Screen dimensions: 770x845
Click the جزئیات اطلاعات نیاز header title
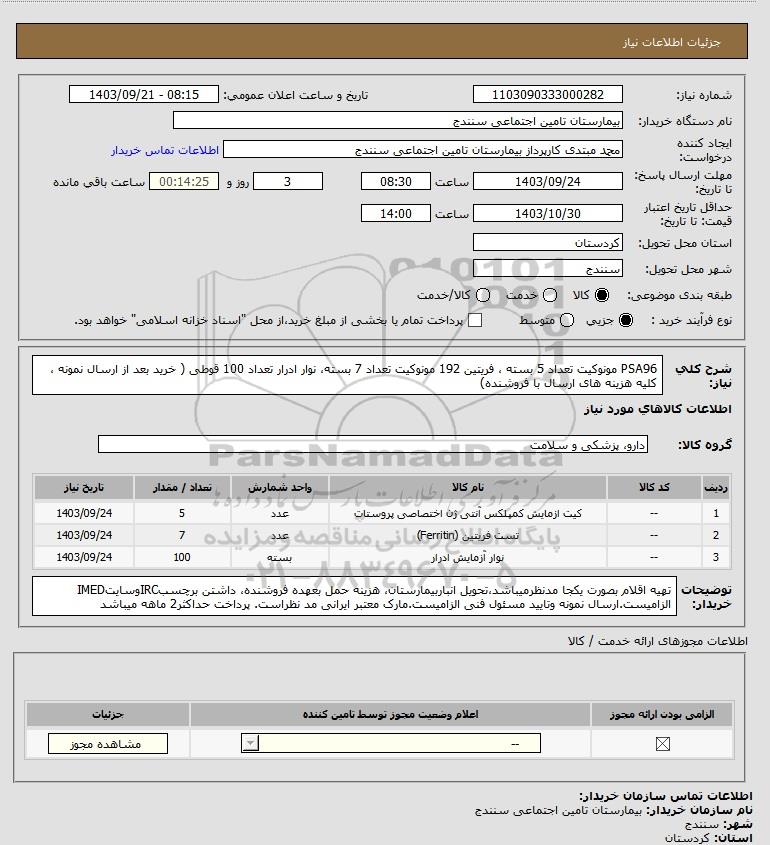click(x=671, y=42)
